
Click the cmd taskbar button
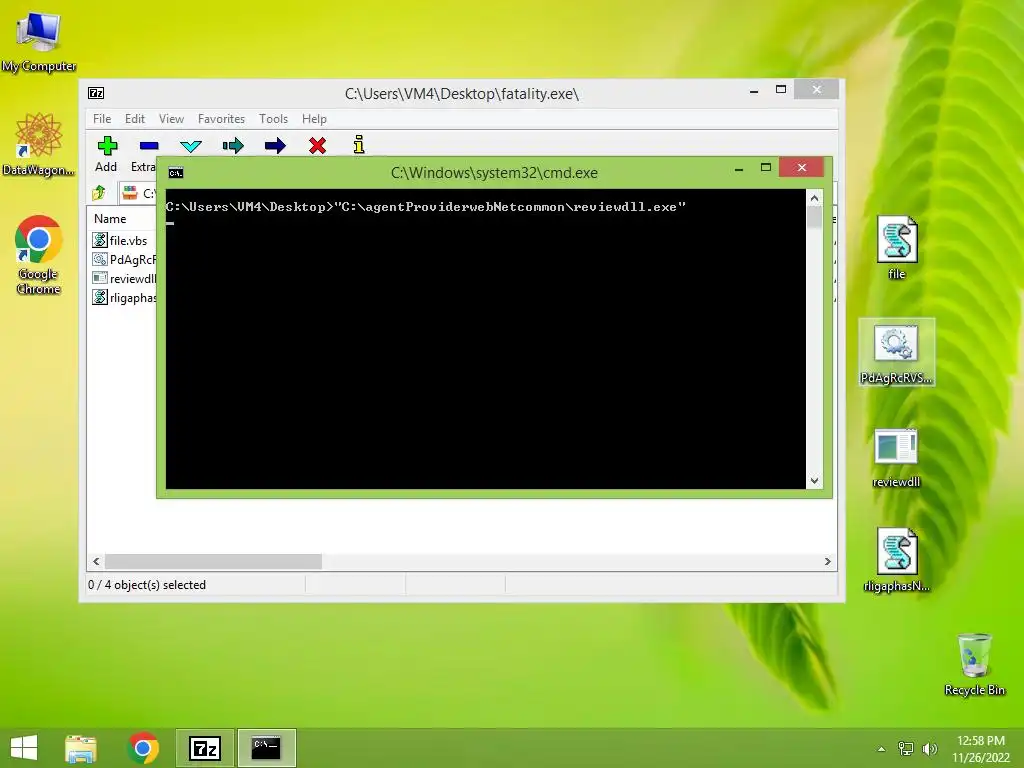(266, 748)
